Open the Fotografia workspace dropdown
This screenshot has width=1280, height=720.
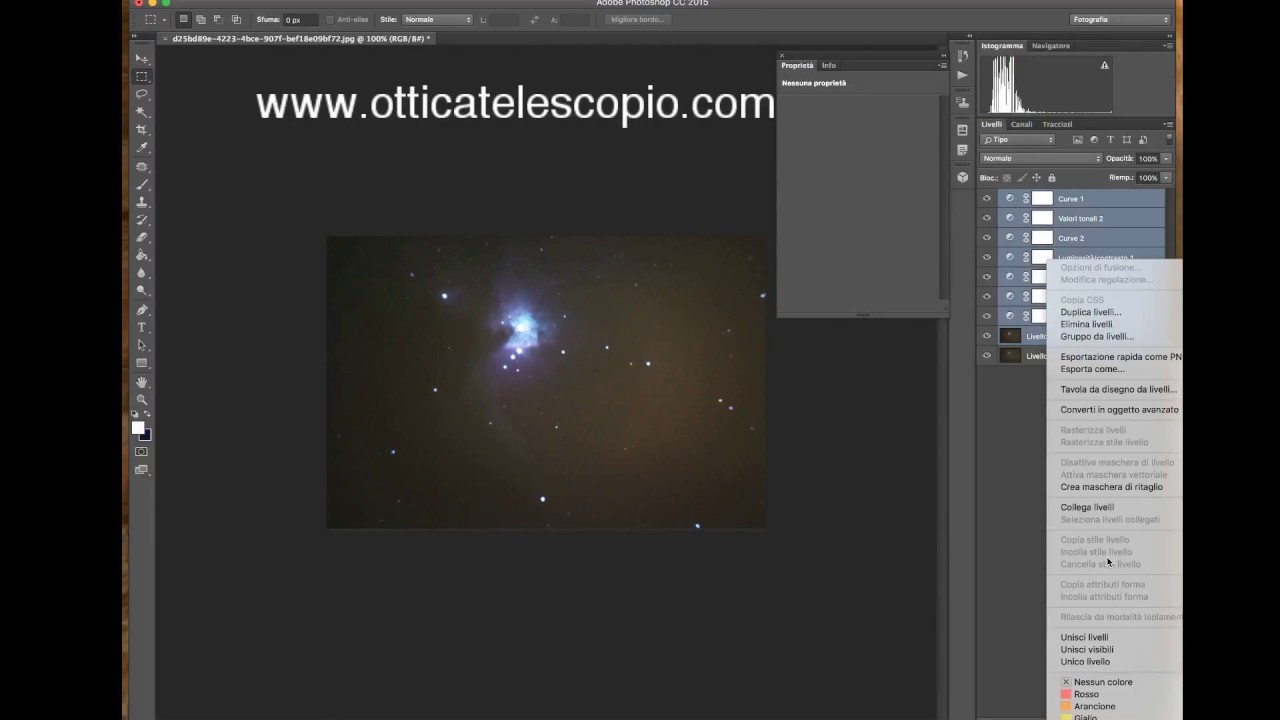1120,19
